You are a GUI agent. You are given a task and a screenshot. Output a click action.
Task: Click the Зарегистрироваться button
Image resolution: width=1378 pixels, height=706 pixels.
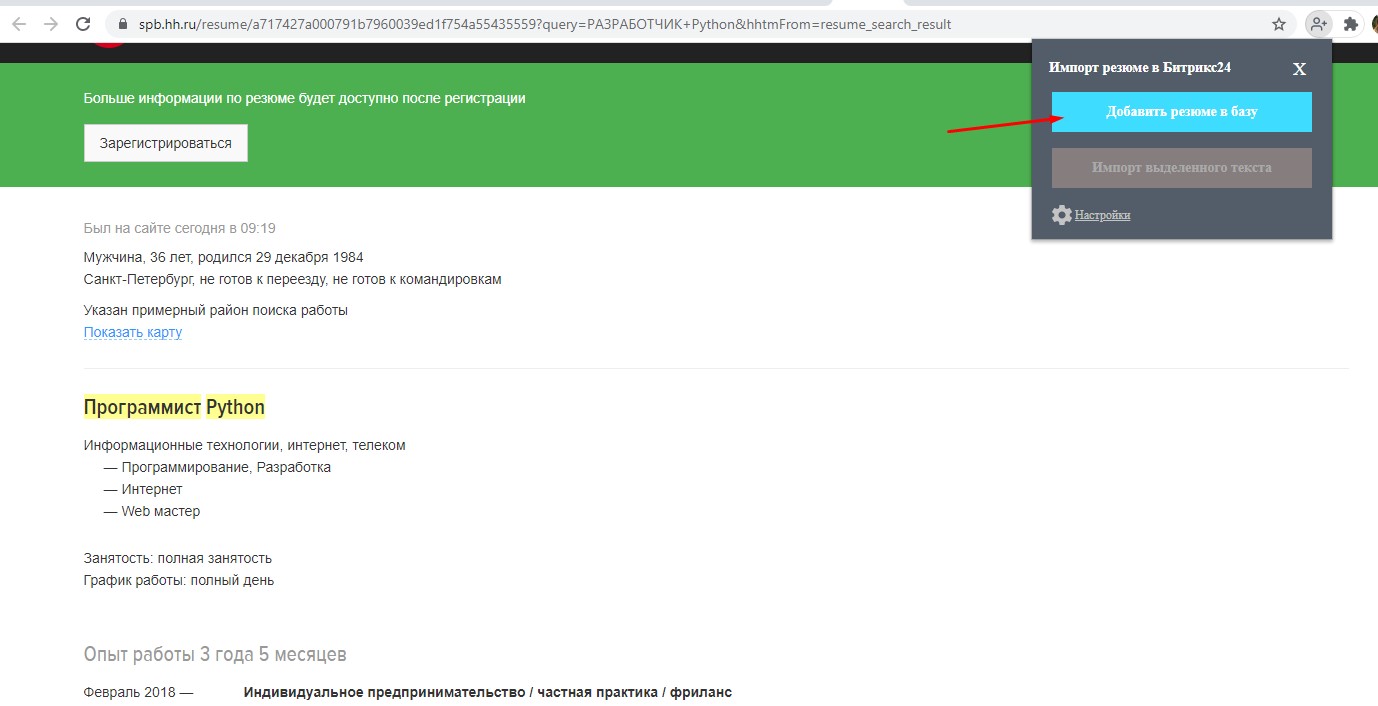click(x=166, y=143)
